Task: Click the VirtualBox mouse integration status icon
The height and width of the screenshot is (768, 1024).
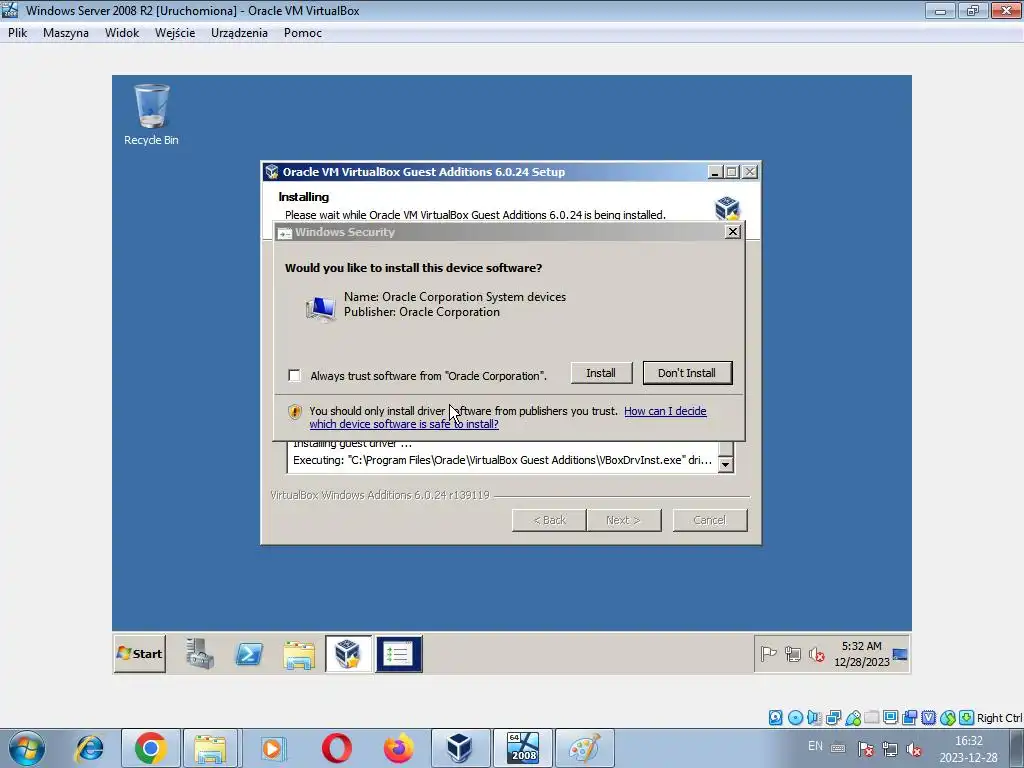Action: (x=948, y=718)
